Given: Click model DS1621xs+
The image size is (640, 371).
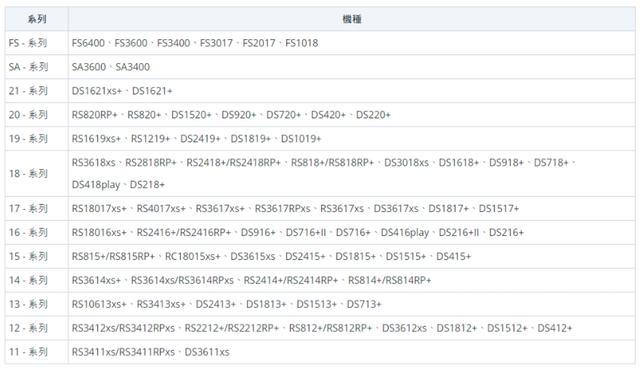Looking at the screenshot, I should click(97, 91).
